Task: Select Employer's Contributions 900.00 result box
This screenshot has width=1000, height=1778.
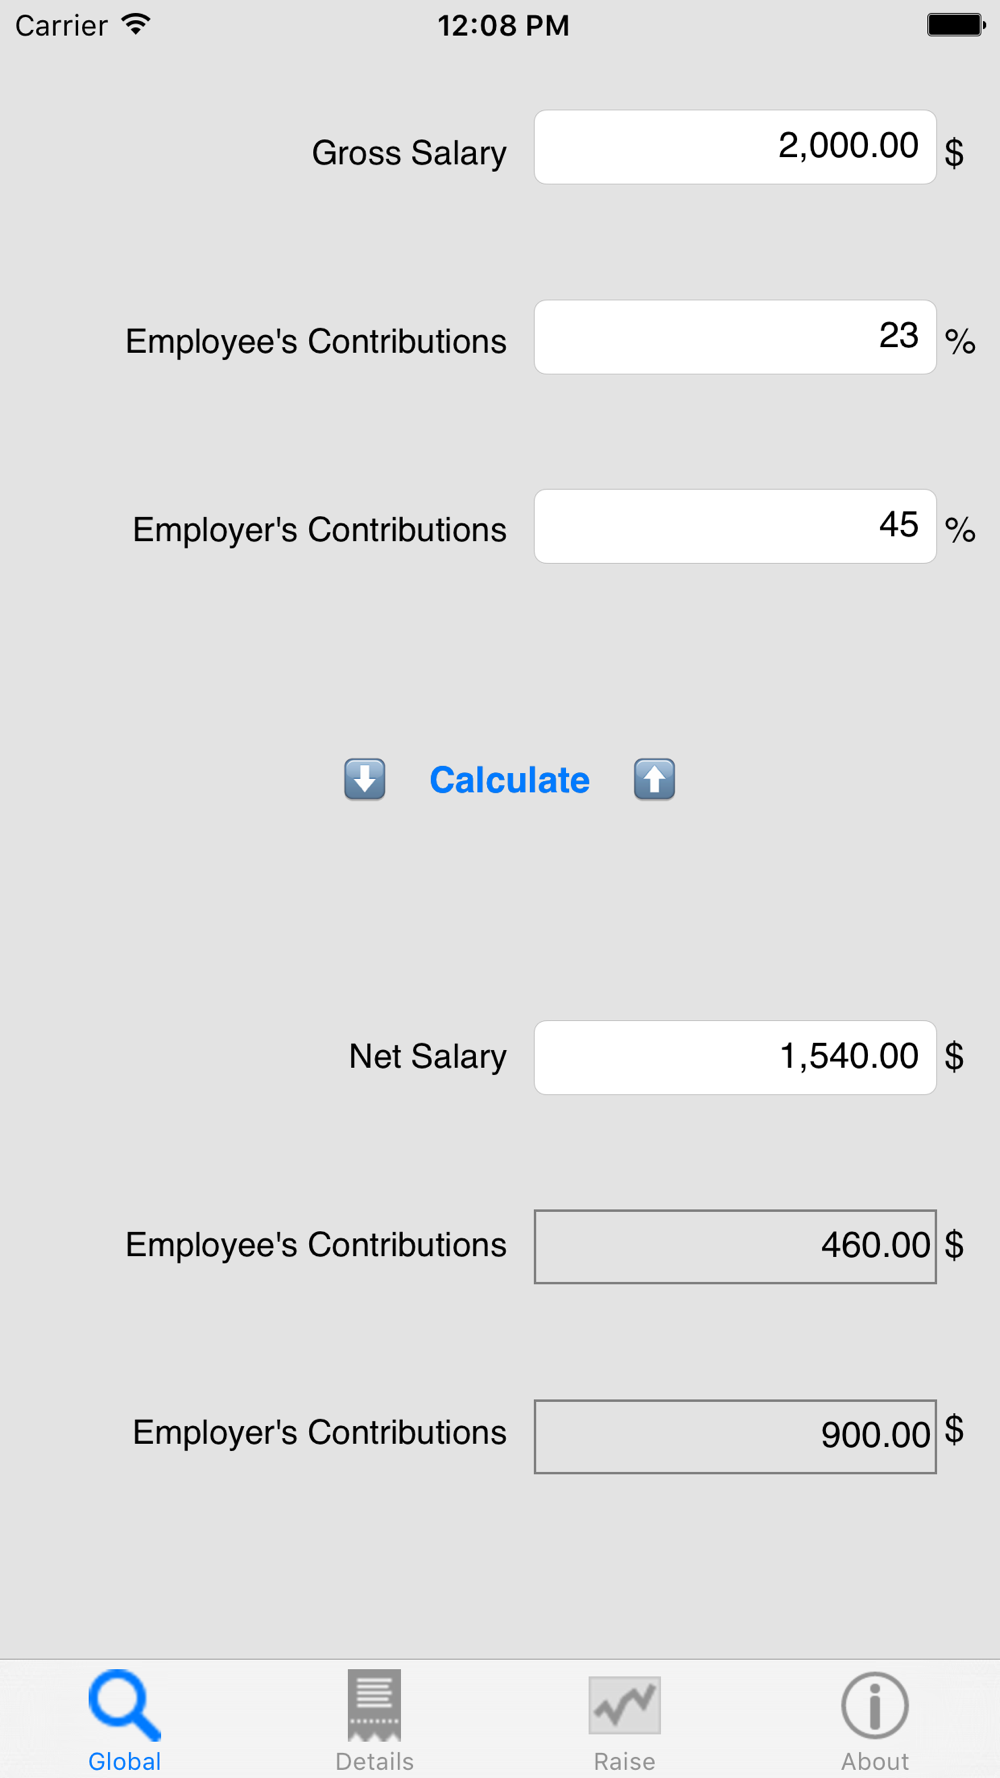Action: point(735,1436)
